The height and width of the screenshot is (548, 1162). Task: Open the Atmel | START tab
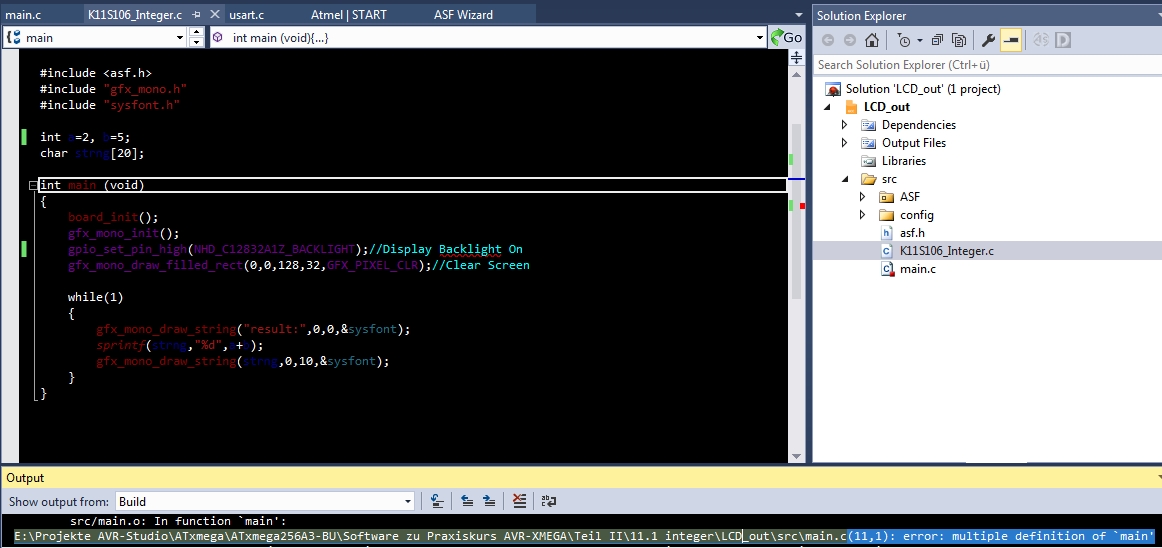click(348, 14)
